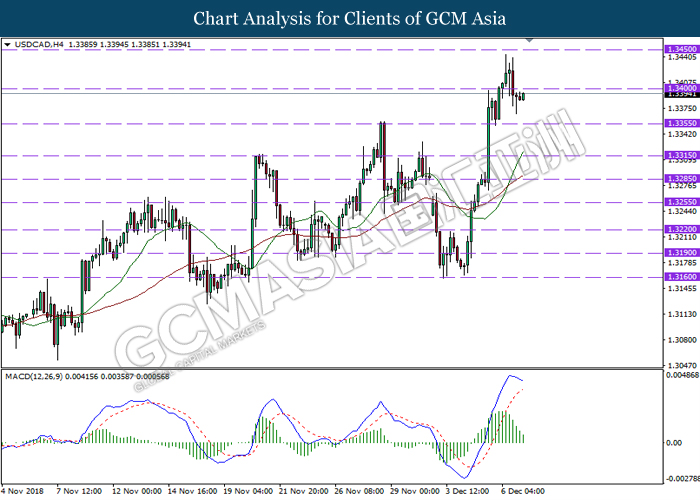This screenshot has width=700, height=500.
Task: Click the 1.33150 price level label
Action: [x=681, y=155]
